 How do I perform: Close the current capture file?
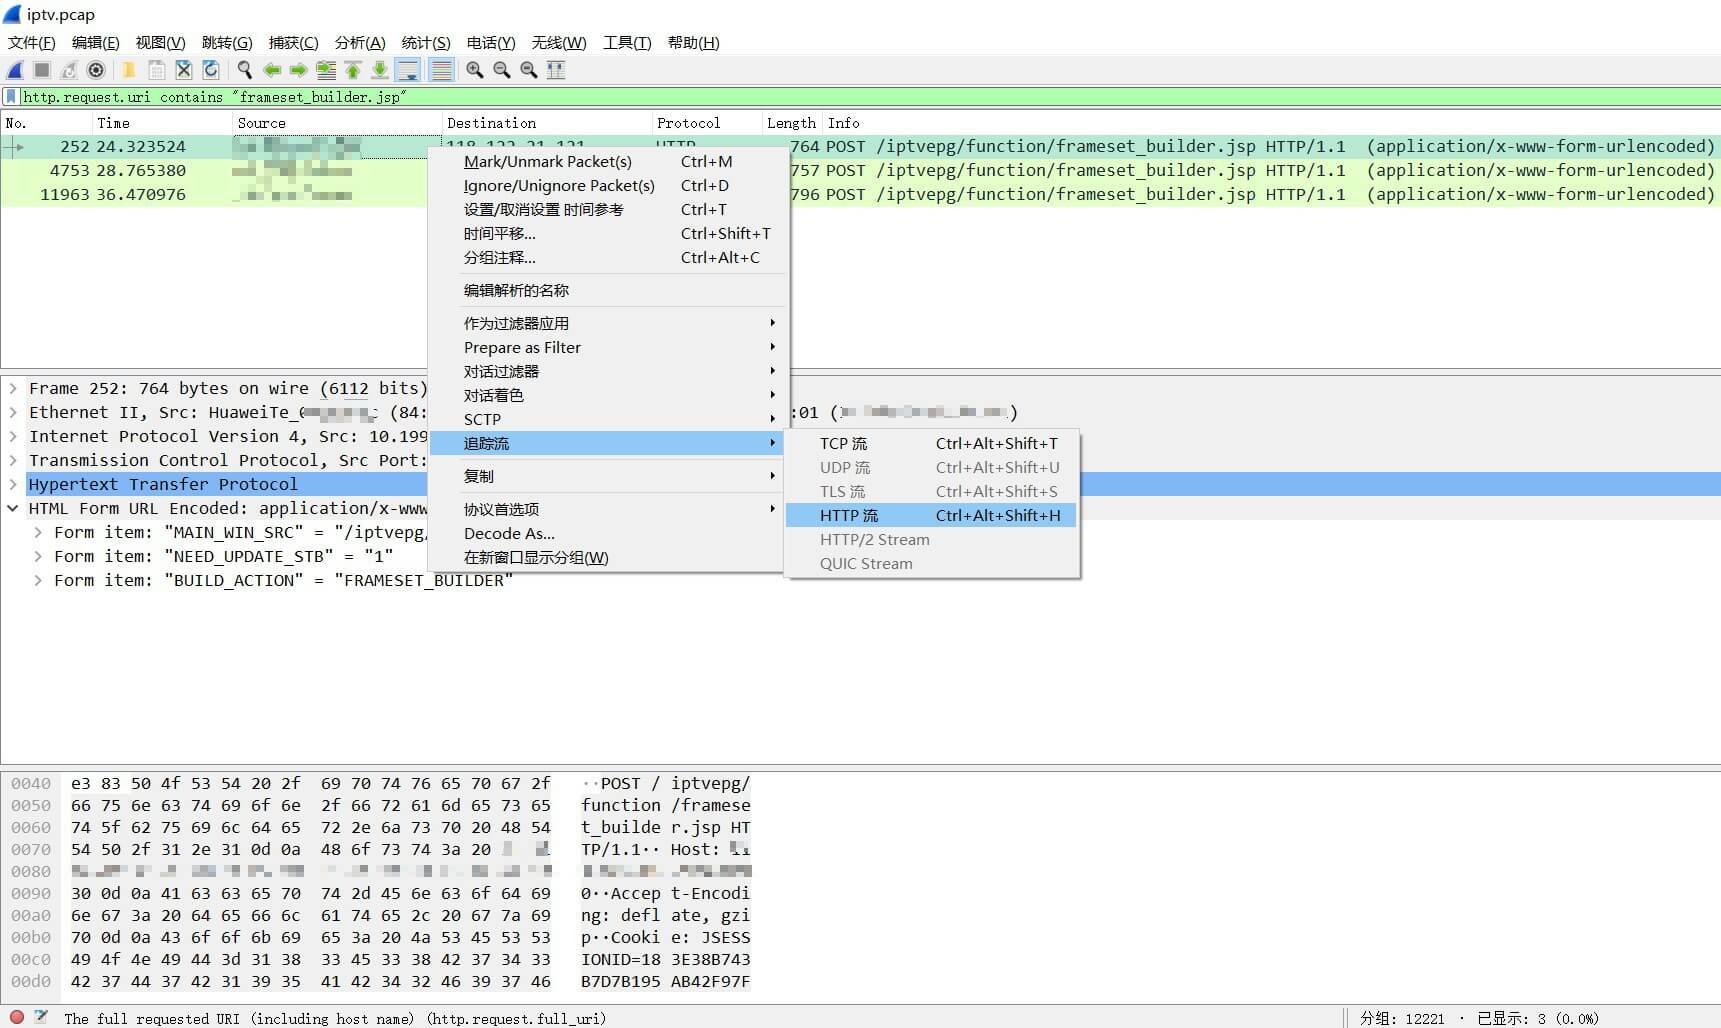tap(183, 70)
